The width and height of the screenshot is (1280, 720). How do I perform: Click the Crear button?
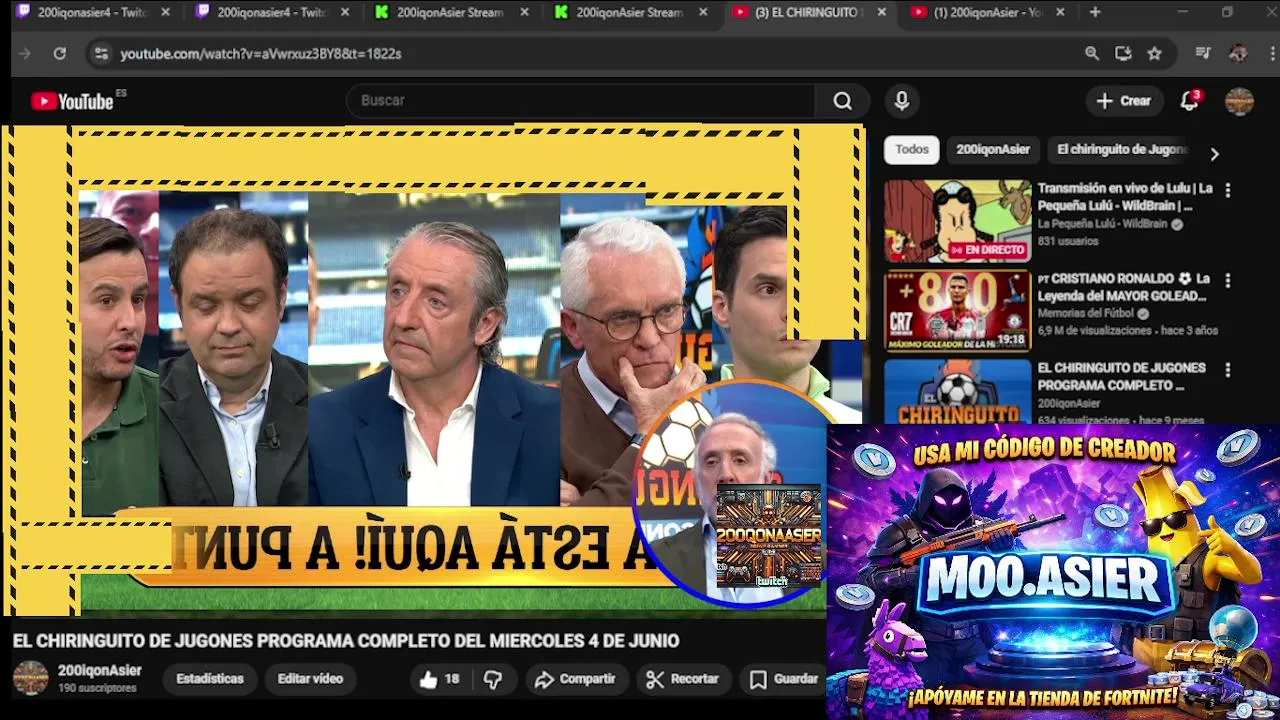(x=1124, y=101)
